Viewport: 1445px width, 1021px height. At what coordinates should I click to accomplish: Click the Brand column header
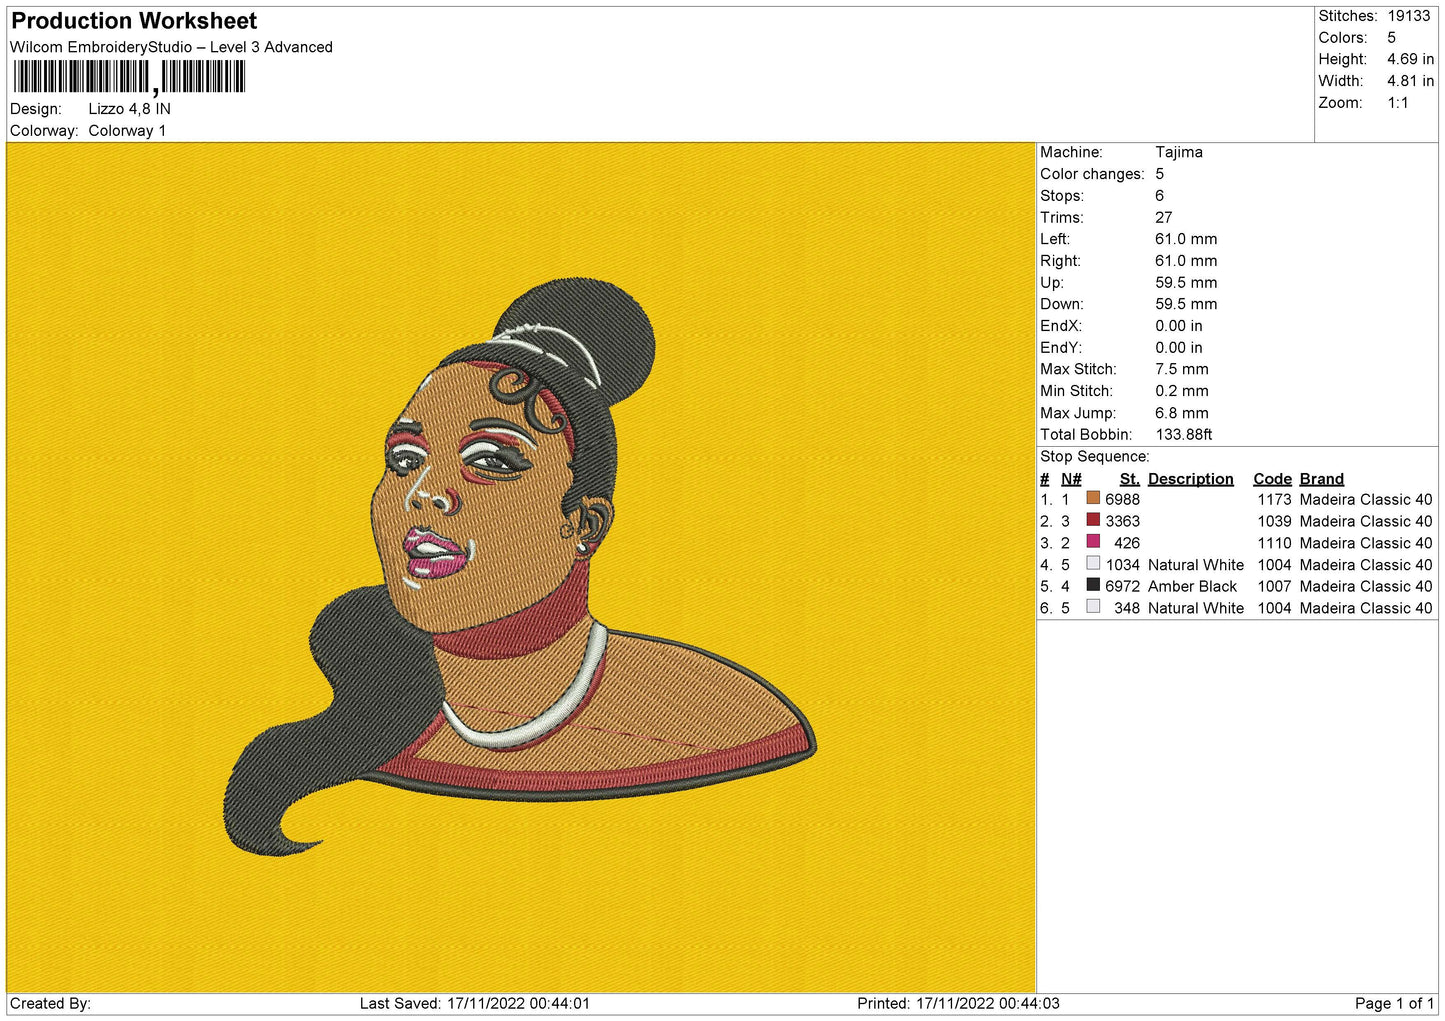click(1322, 479)
